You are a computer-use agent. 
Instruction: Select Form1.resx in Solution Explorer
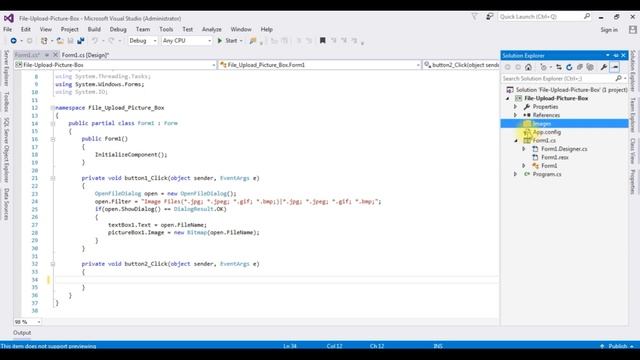pyautogui.click(x=555, y=158)
